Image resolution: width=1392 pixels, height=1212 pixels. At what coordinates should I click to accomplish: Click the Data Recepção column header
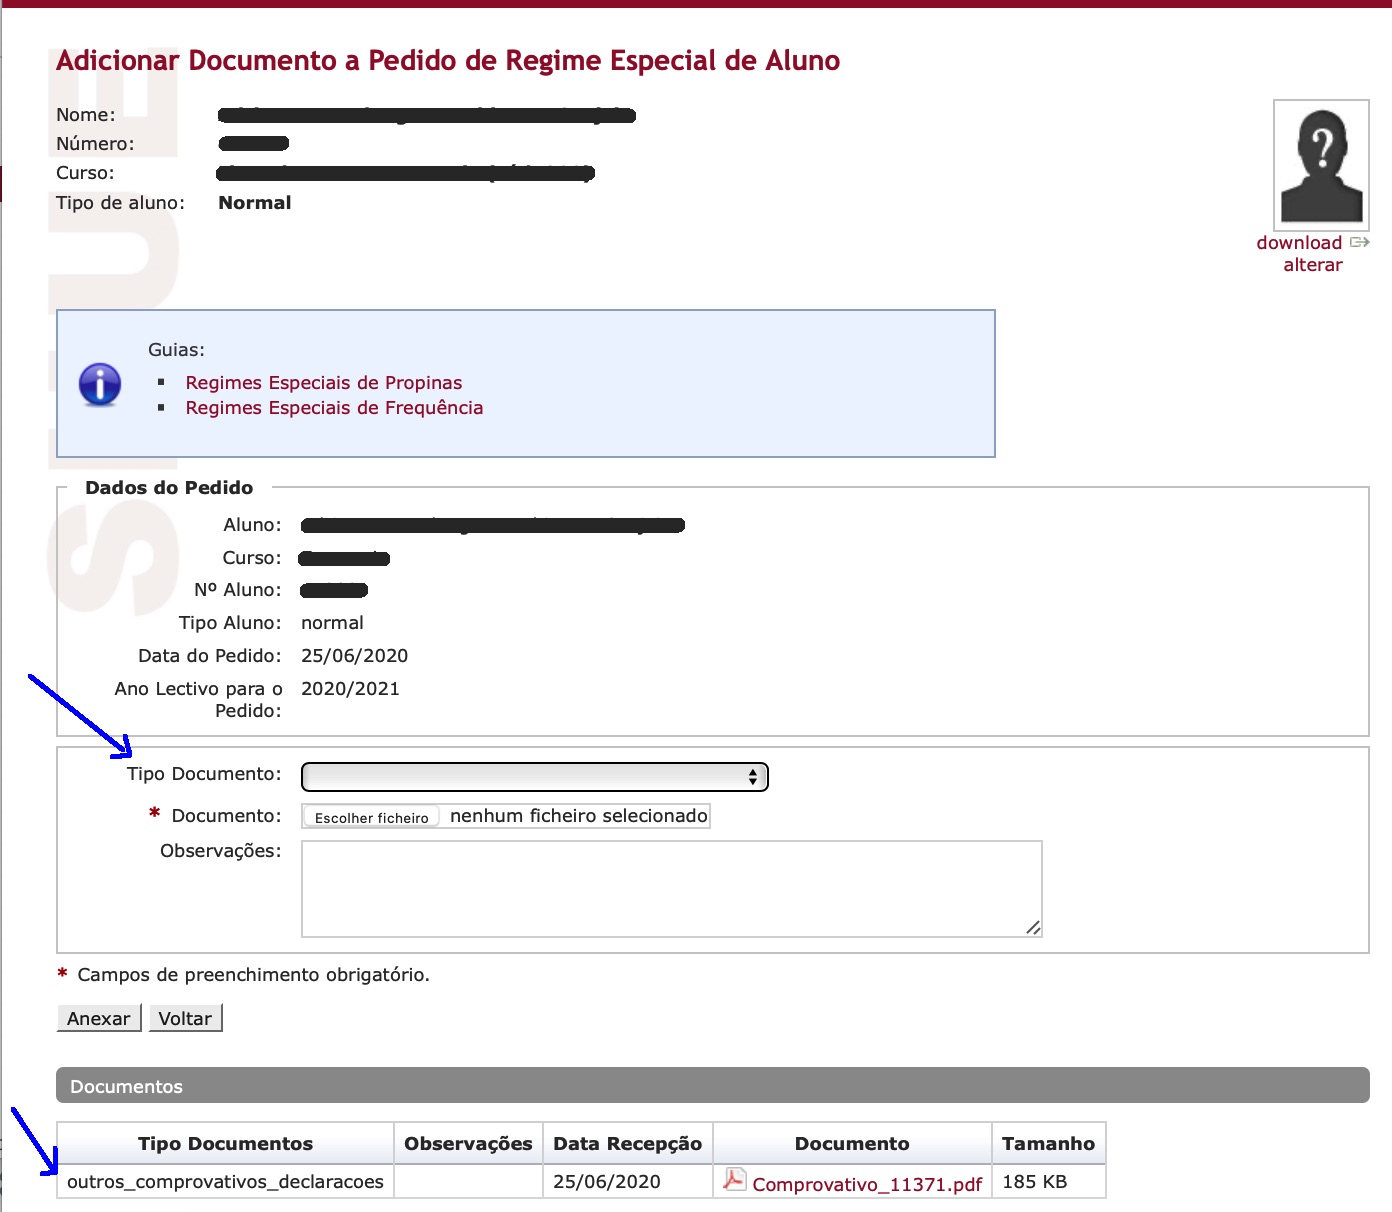627,1144
